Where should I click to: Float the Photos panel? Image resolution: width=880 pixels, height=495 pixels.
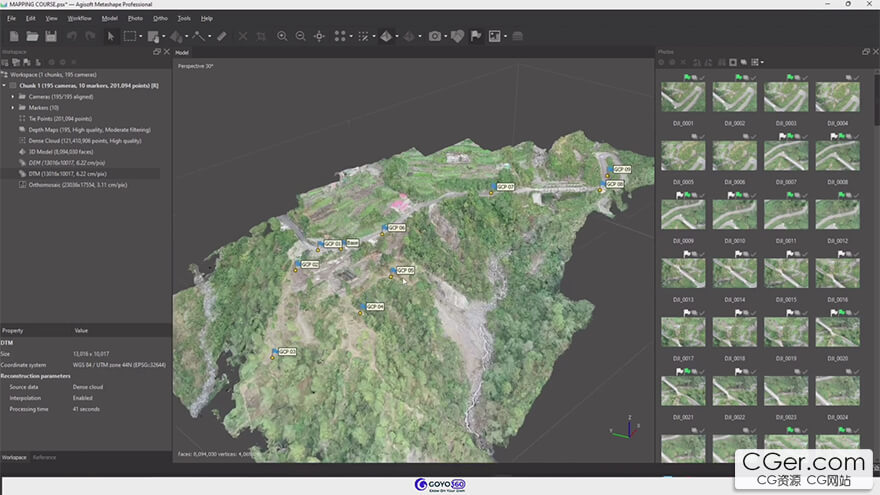tap(865, 52)
